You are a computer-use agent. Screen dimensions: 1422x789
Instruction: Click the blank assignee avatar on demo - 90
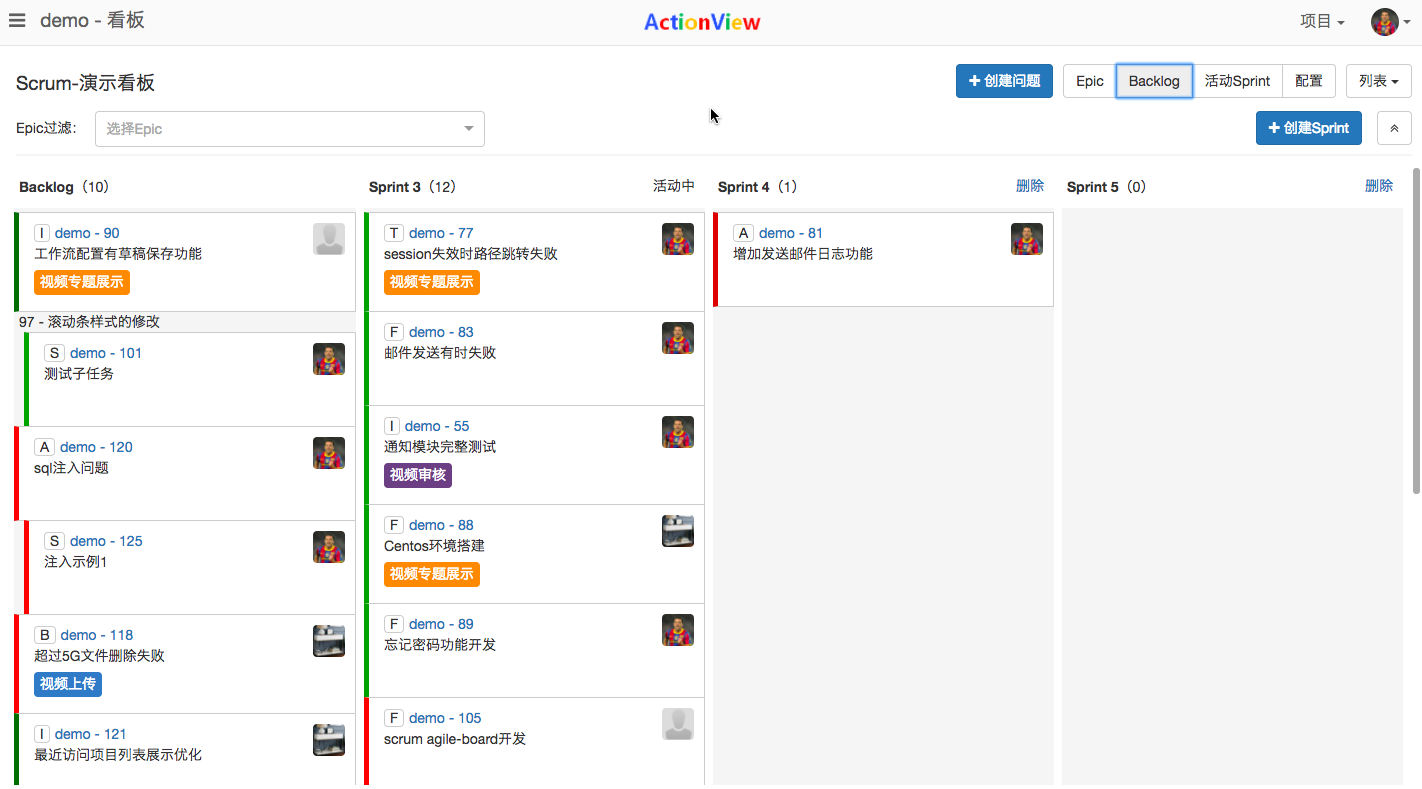pos(329,239)
